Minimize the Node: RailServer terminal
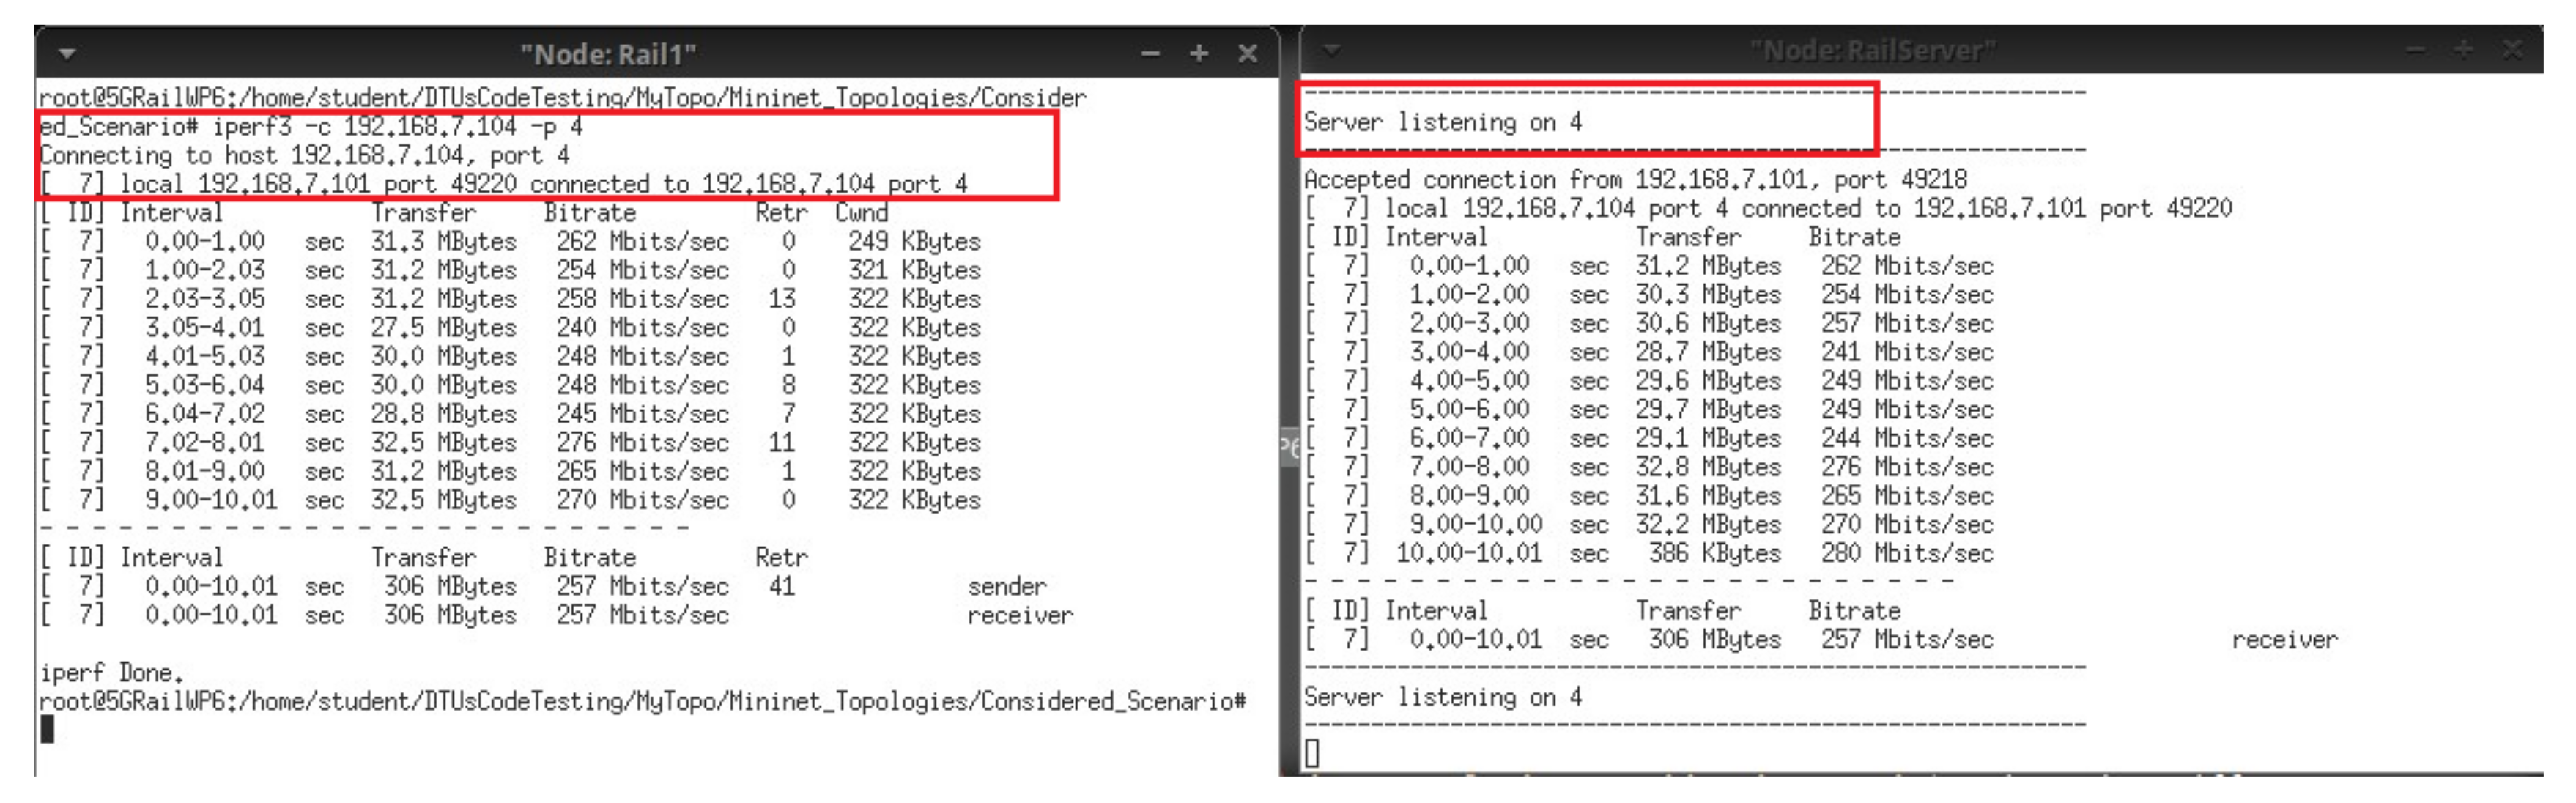 click(x=2415, y=50)
